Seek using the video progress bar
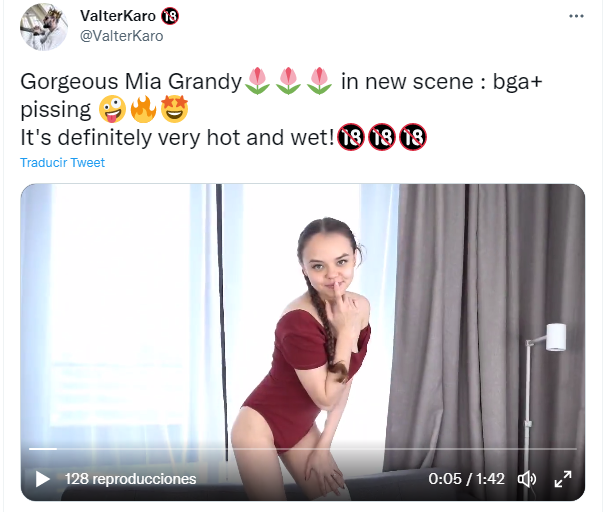The height and width of the screenshot is (512, 605). click(302, 449)
